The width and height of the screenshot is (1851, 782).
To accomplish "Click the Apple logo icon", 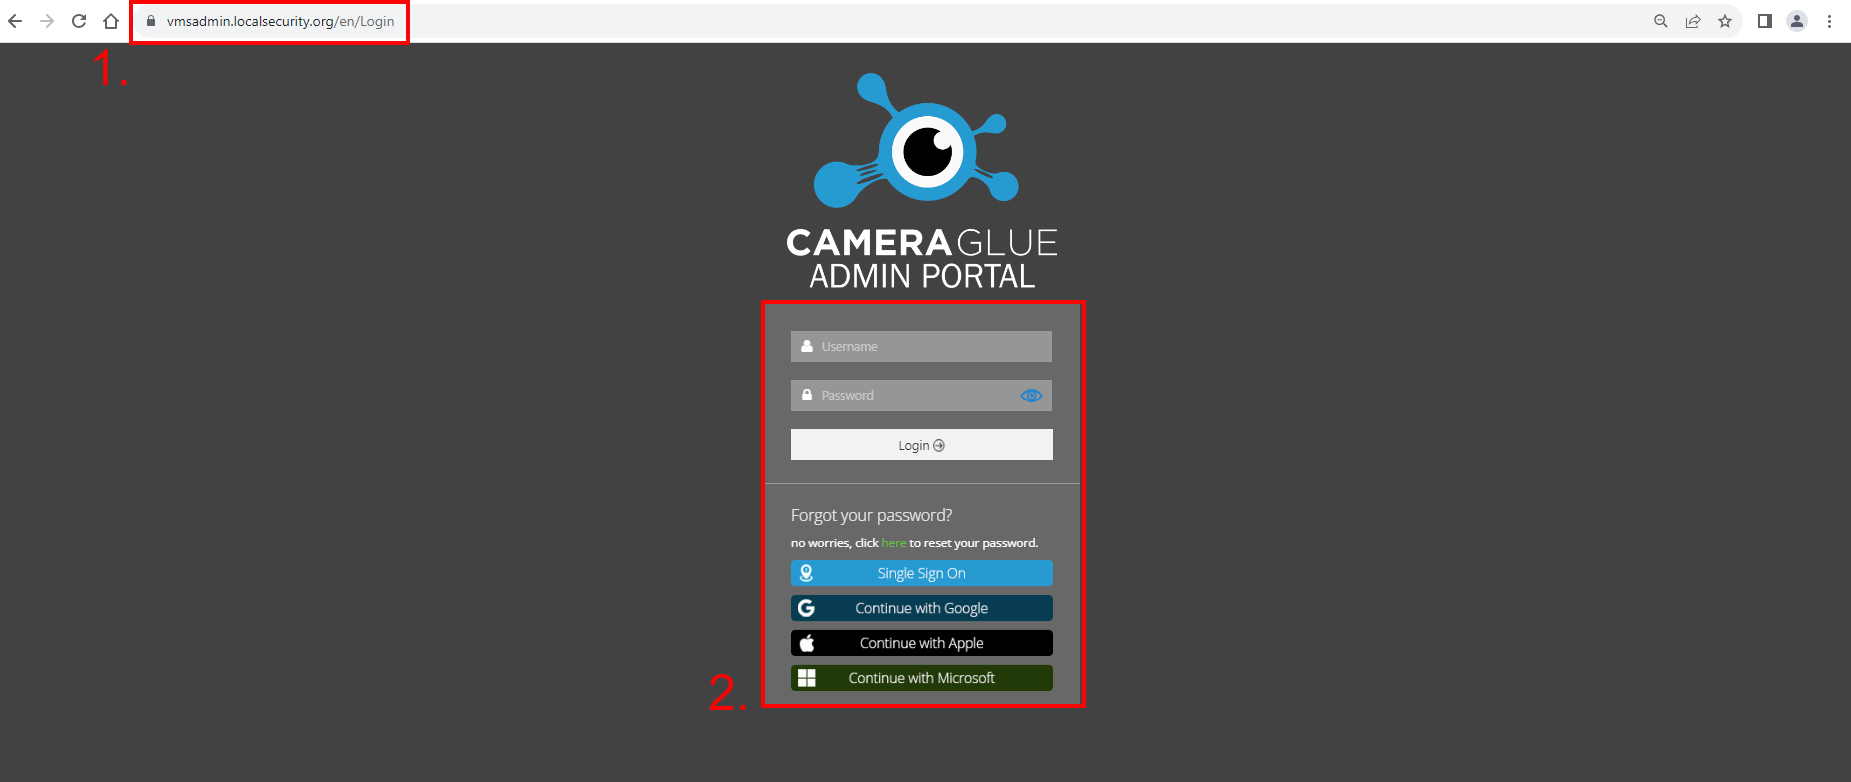I will point(806,643).
